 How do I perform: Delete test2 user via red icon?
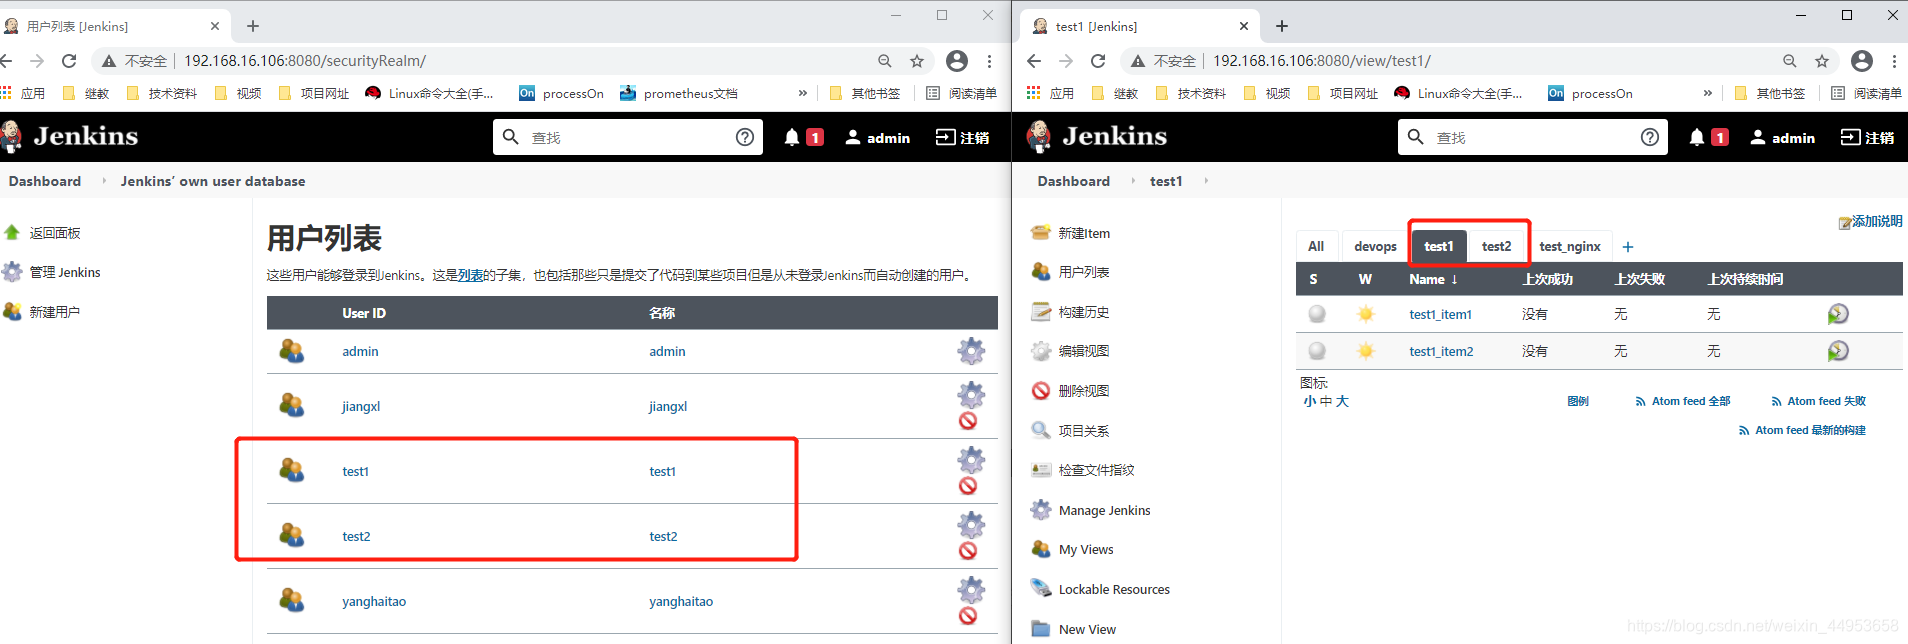pos(968,551)
